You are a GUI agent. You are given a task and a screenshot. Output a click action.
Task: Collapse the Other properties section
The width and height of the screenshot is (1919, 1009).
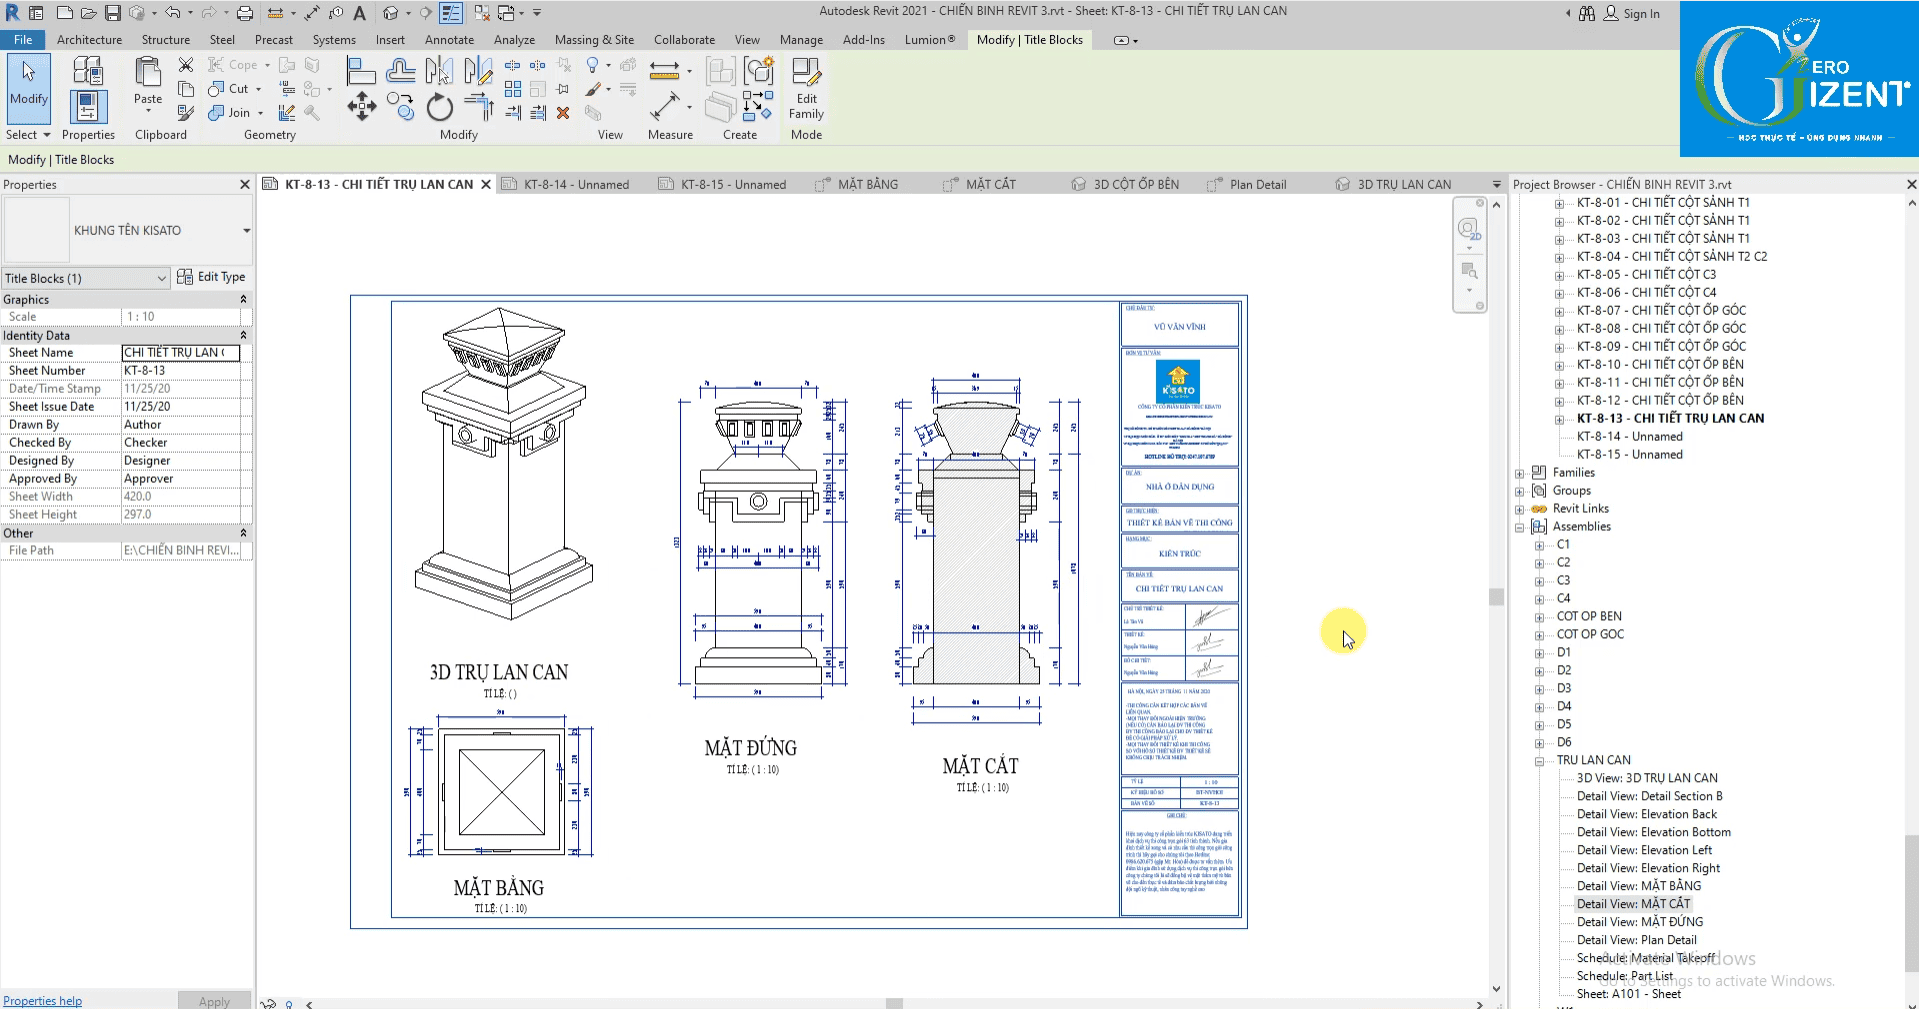(x=243, y=533)
